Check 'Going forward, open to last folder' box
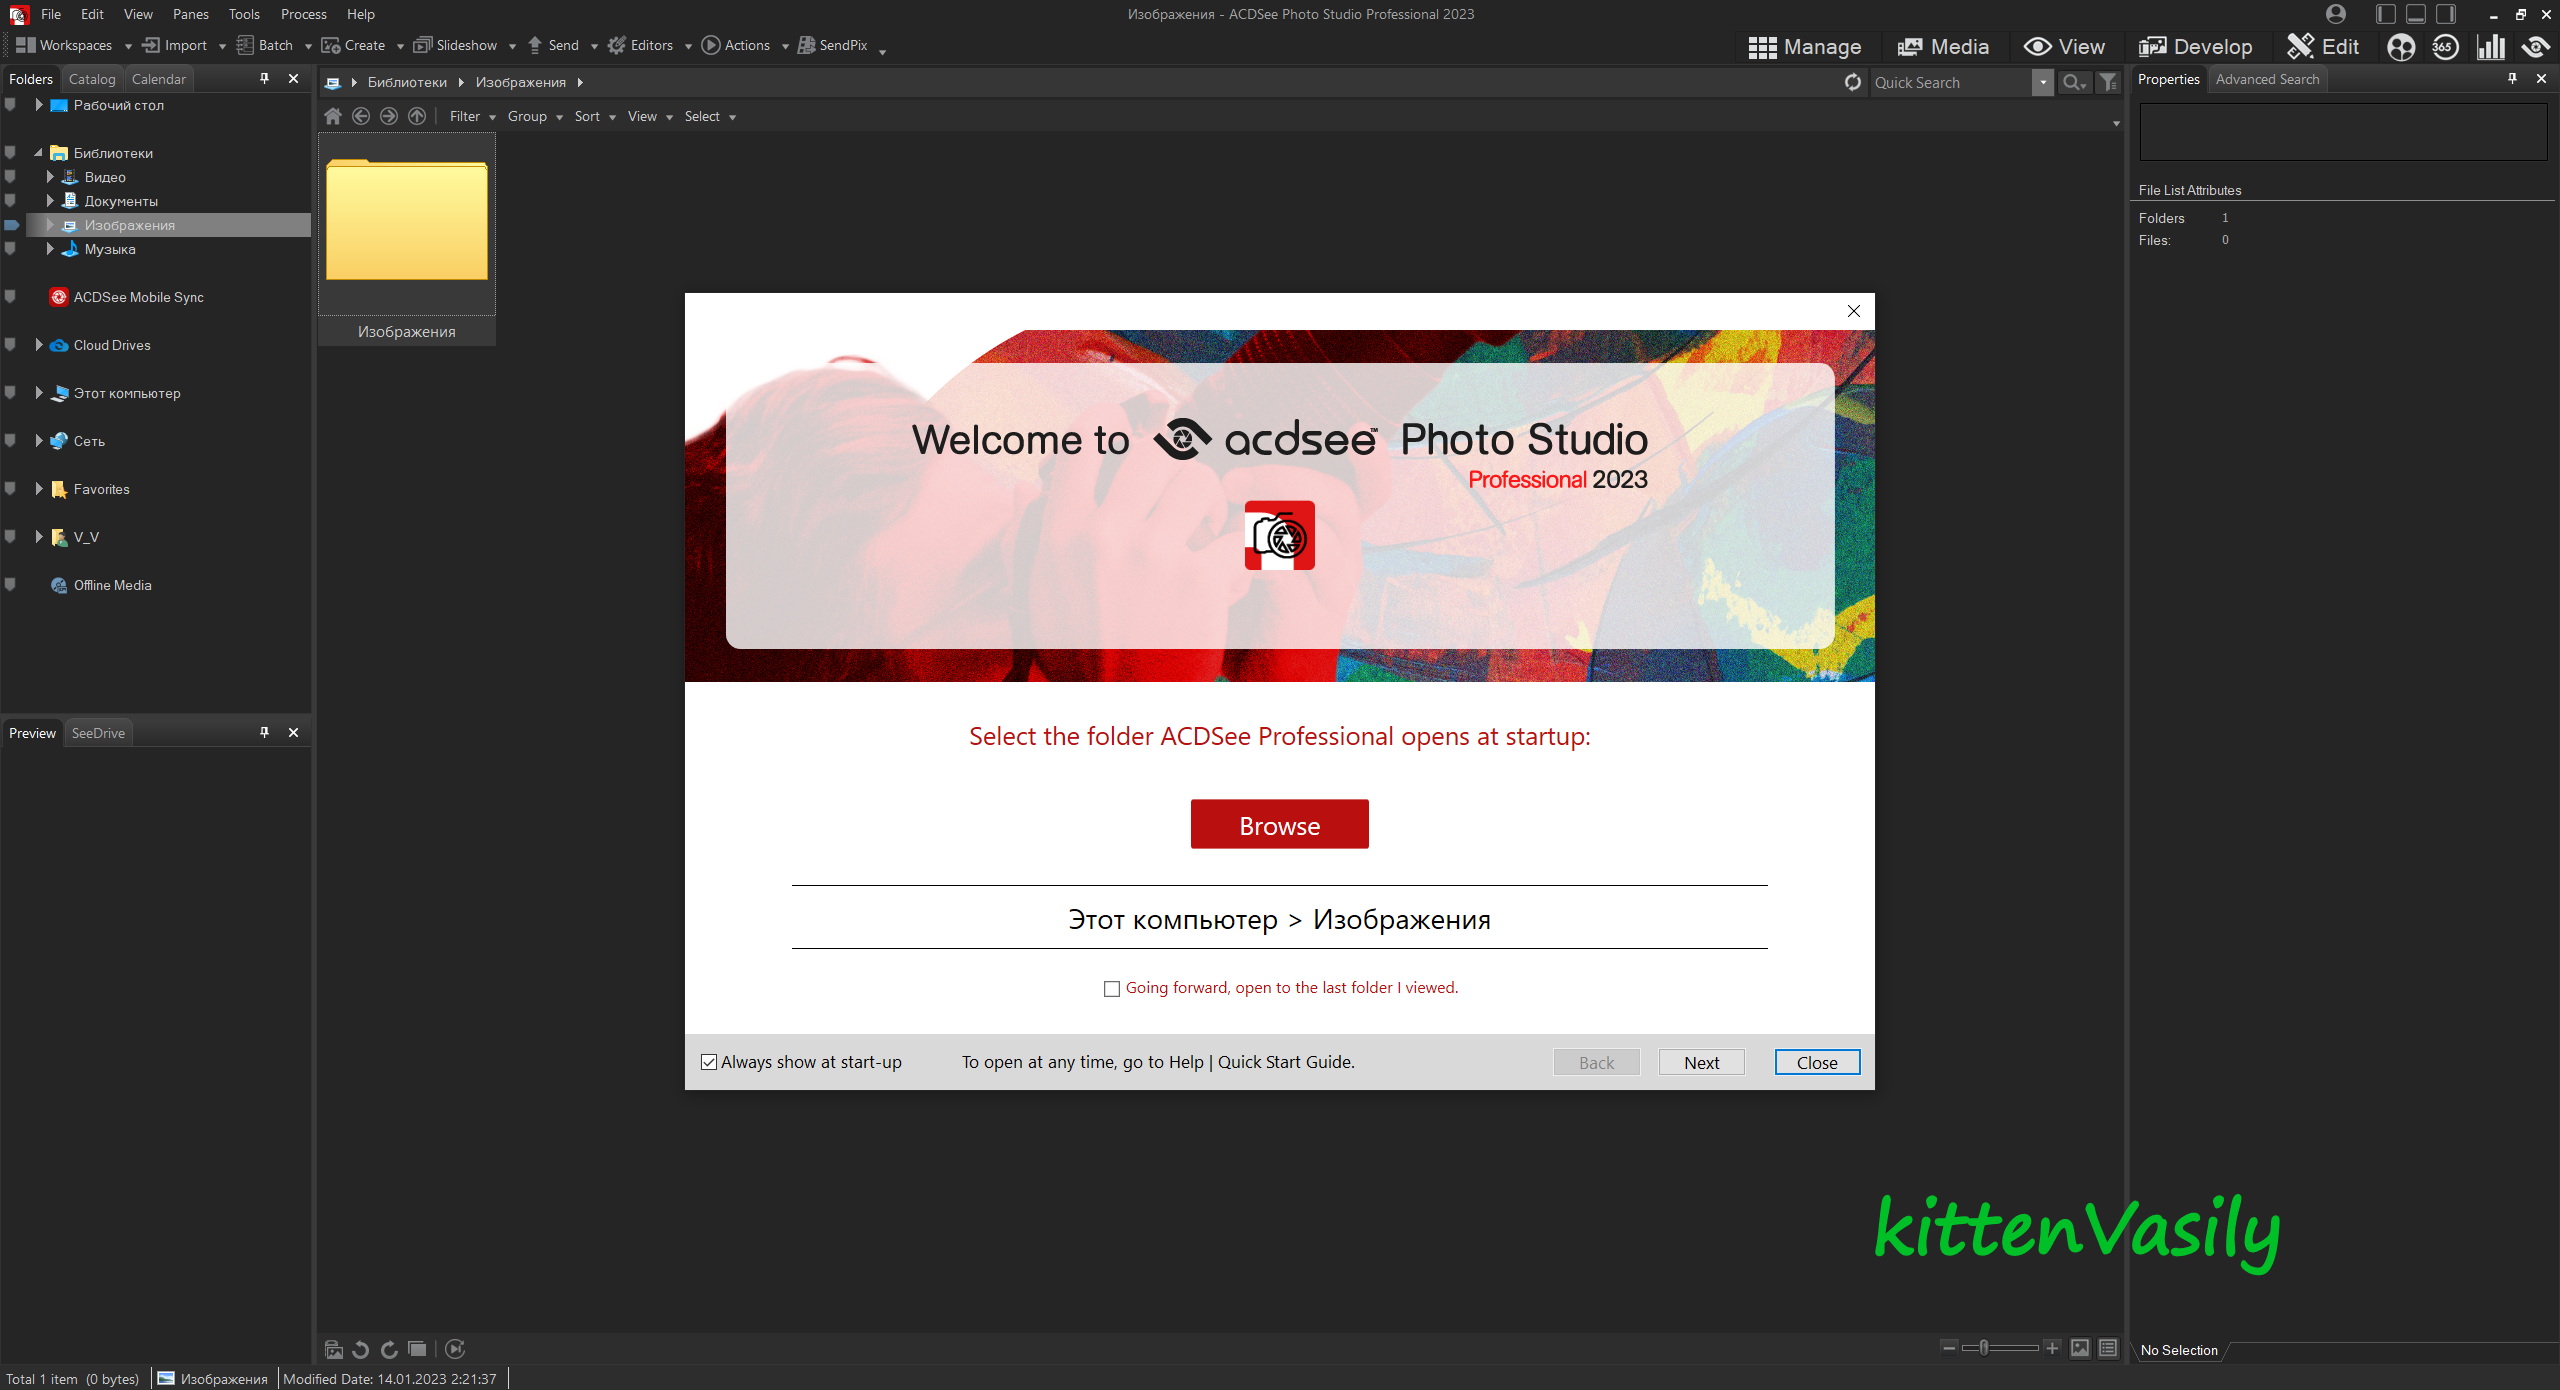 click(x=1111, y=989)
